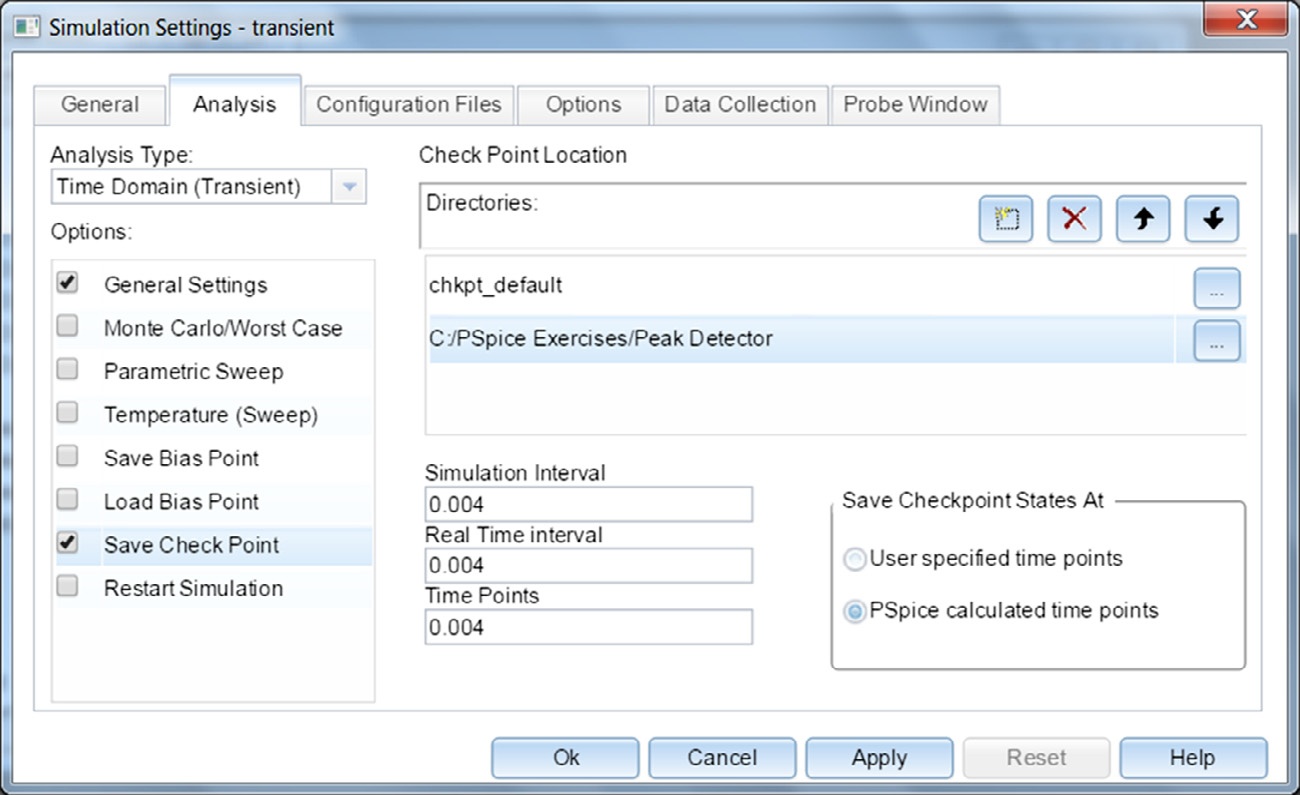This screenshot has width=1300, height=795.
Task: Click the Simulation Interval input field
Action: pos(588,505)
